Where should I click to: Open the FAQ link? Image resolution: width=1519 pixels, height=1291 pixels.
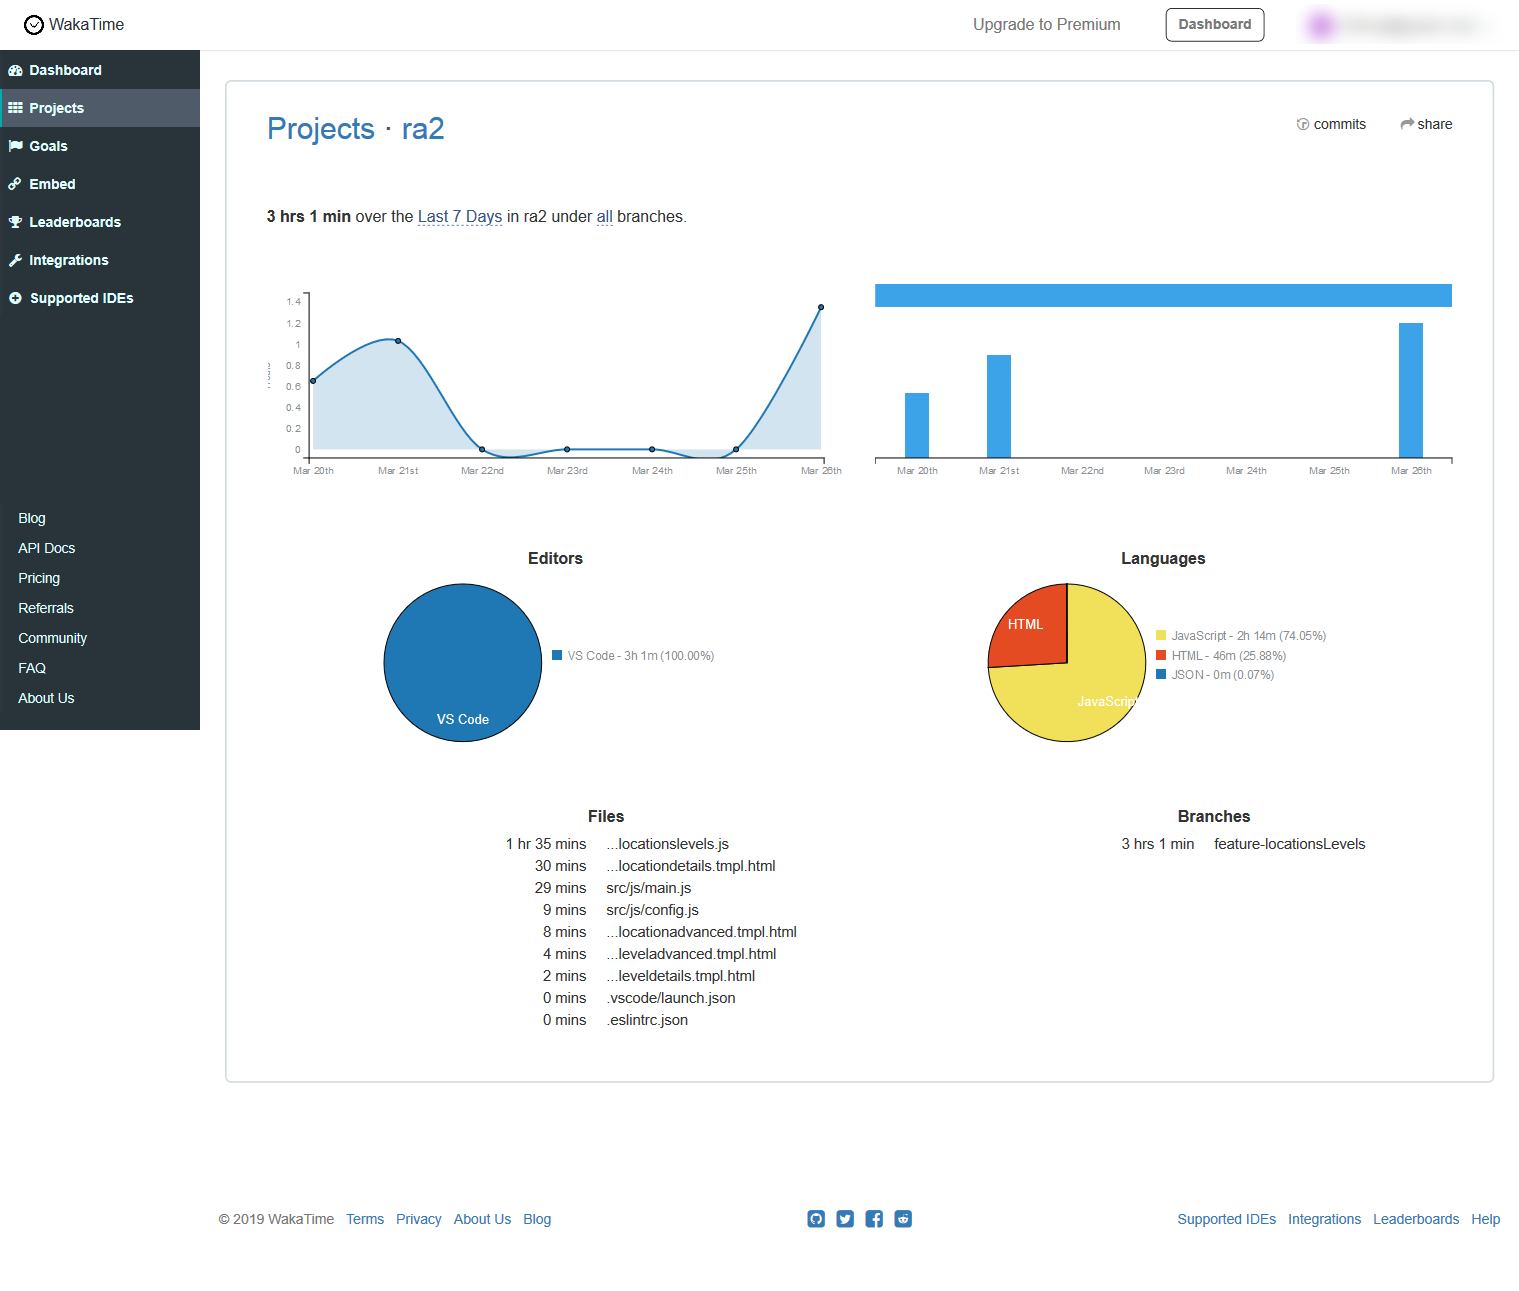[x=32, y=668]
